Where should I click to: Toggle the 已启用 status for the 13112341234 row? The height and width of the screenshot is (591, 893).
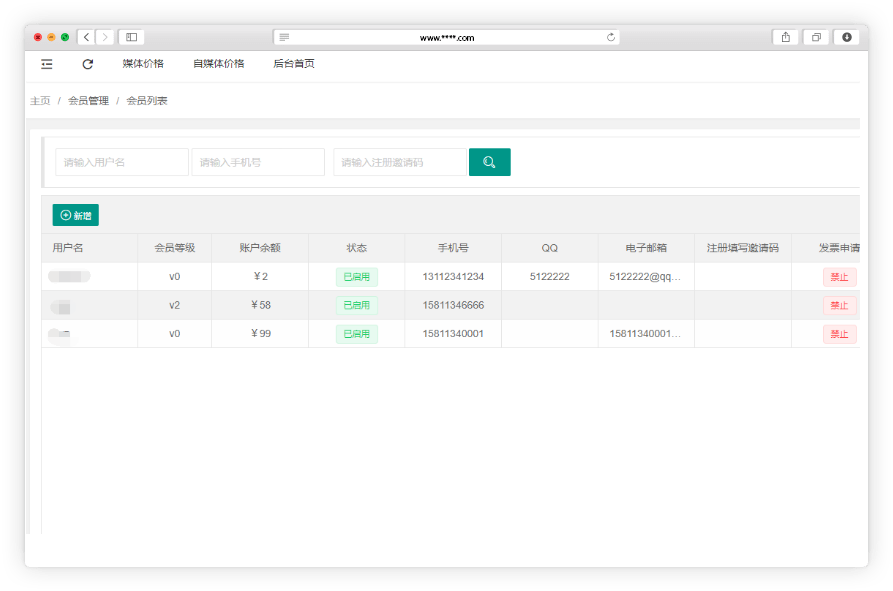[356, 277]
